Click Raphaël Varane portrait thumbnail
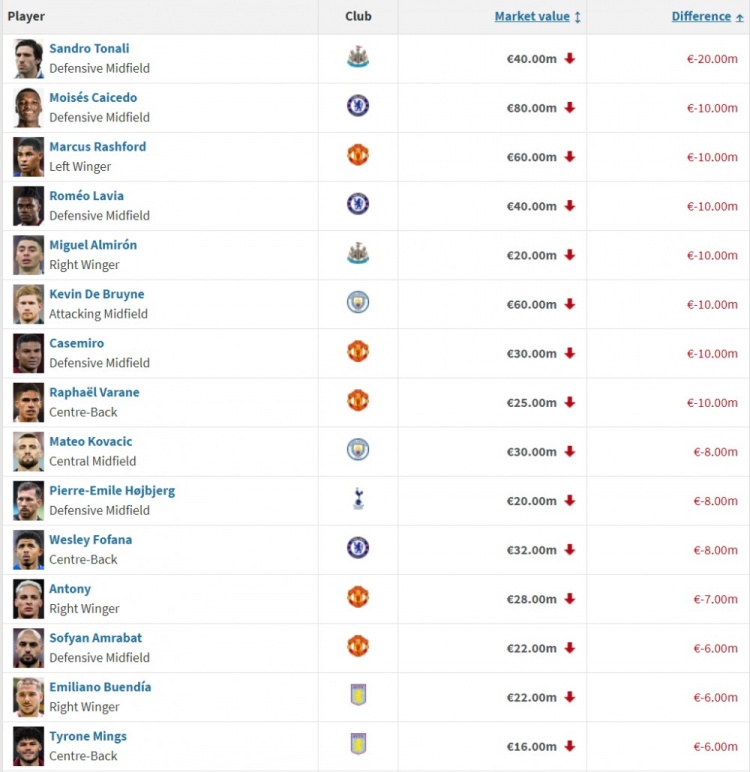Viewport: 750px width, 772px height. pyautogui.click(x=28, y=402)
